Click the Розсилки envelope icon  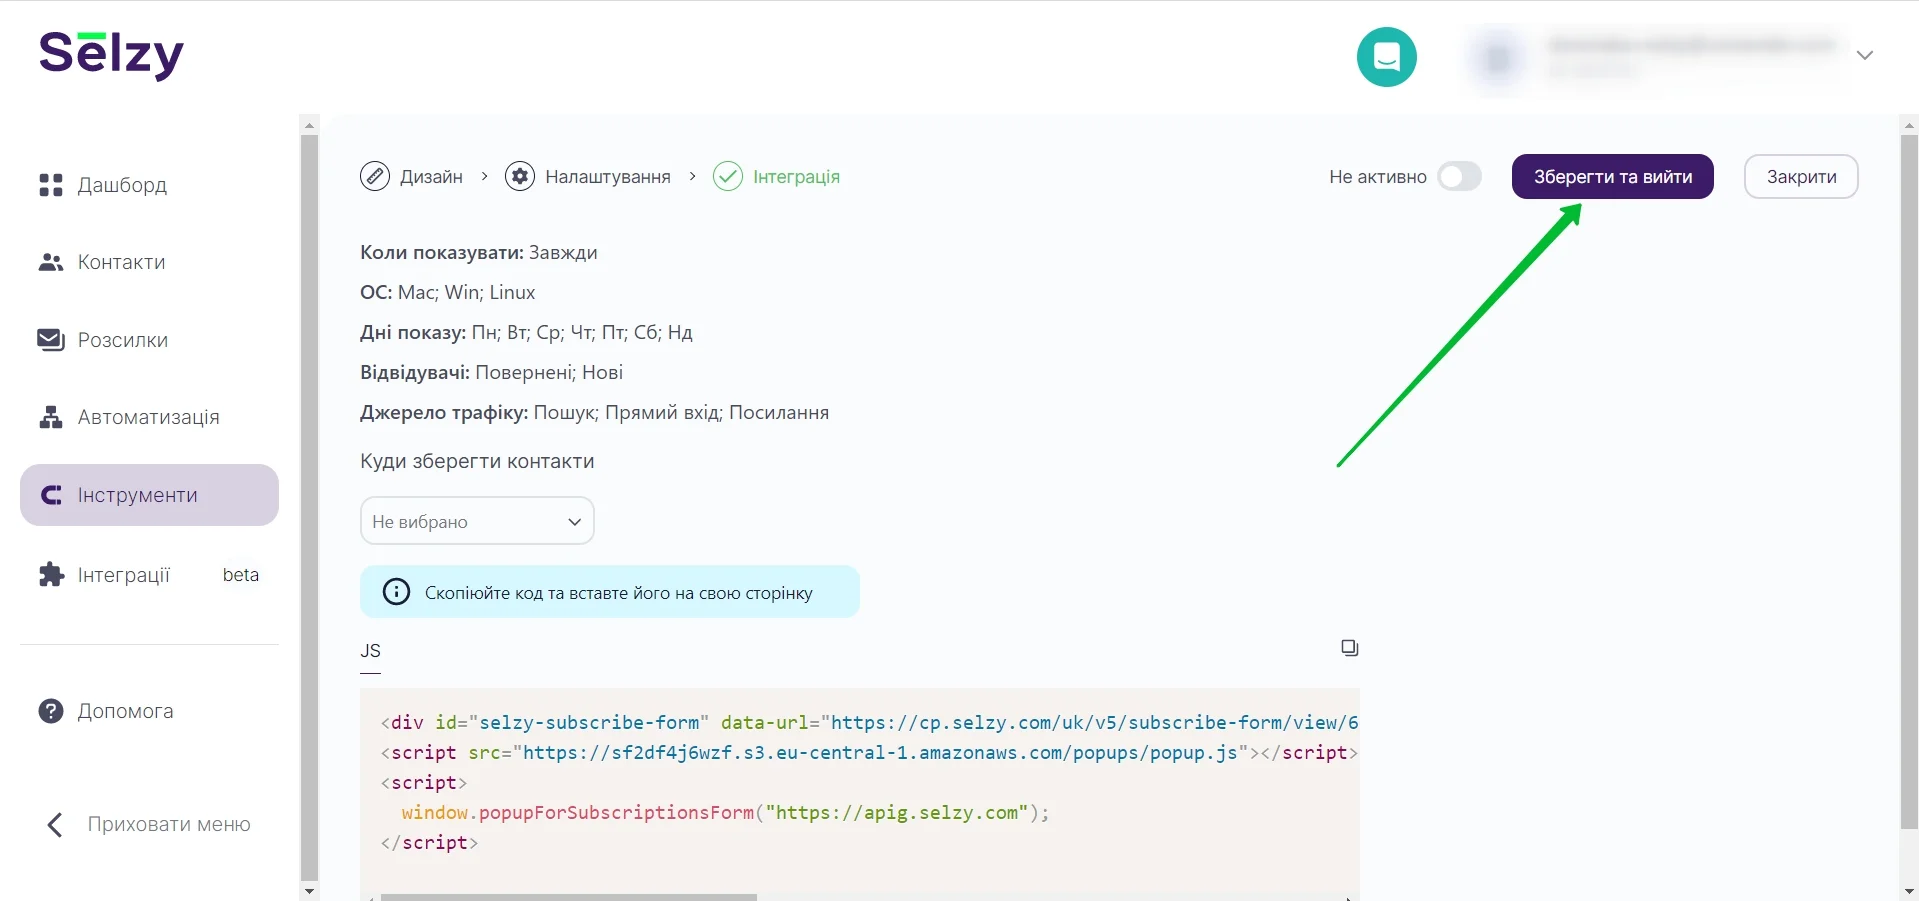pos(51,340)
